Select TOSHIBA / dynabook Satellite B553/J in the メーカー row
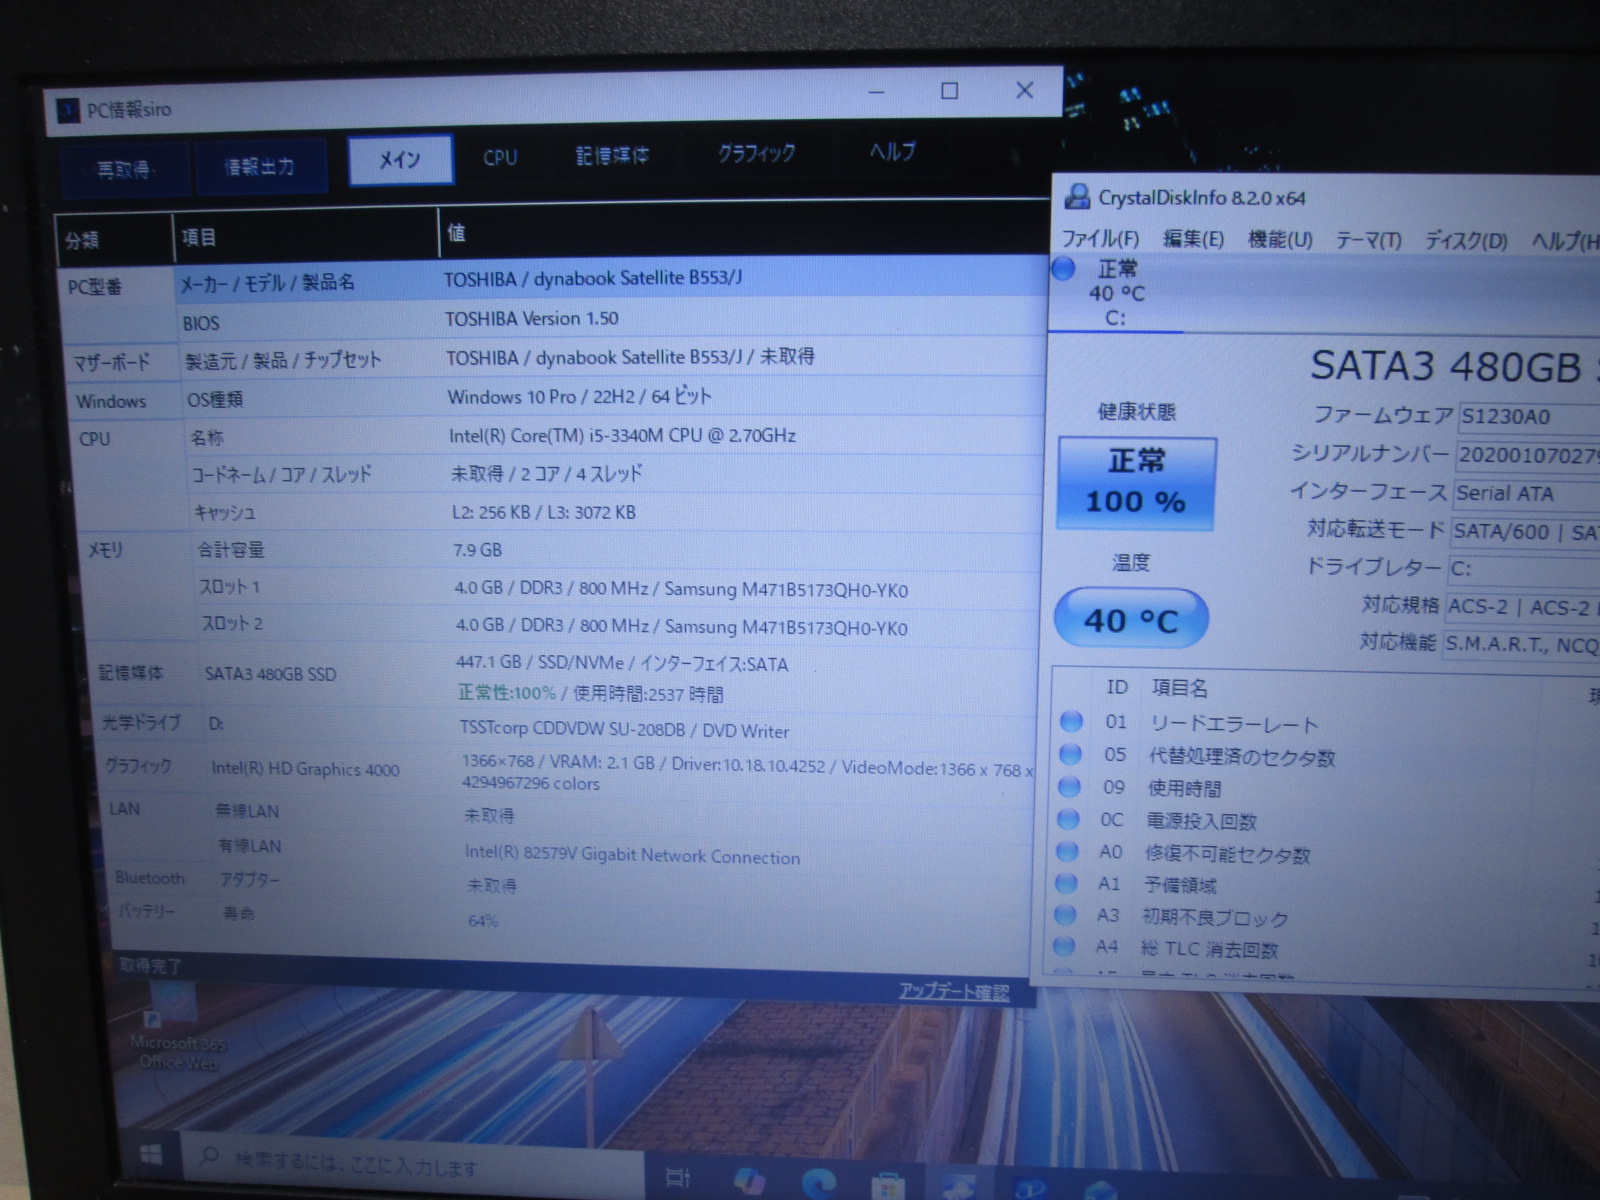The width and height of the screenshot is (1600, 1200). click(593, 278)
